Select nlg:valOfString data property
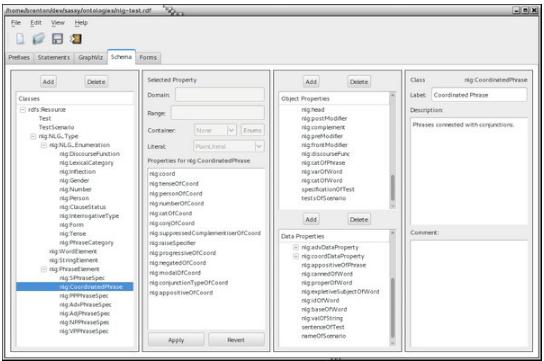544x361 pixels. pyautogui.click(x=322, y=318)
